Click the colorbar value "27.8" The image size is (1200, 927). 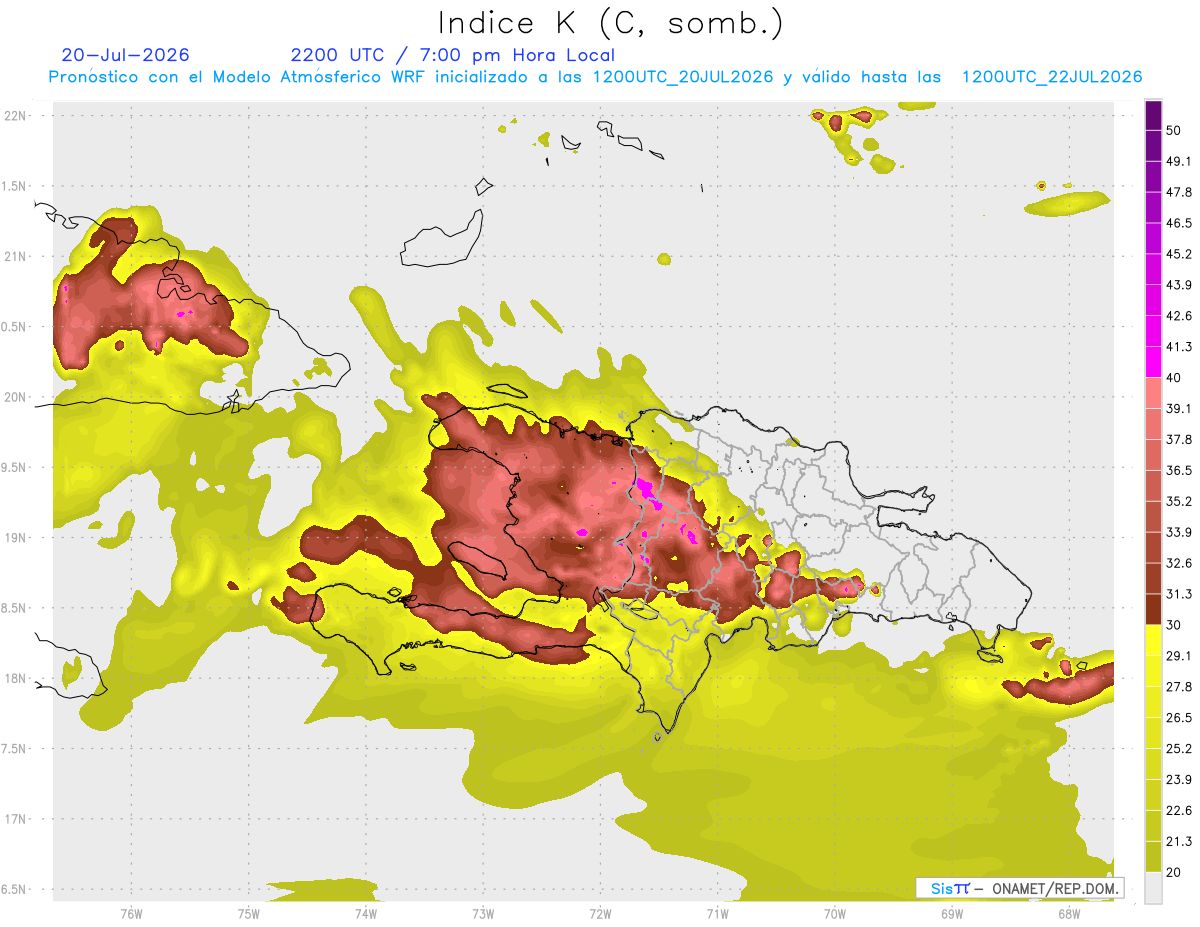[1179, 687]
